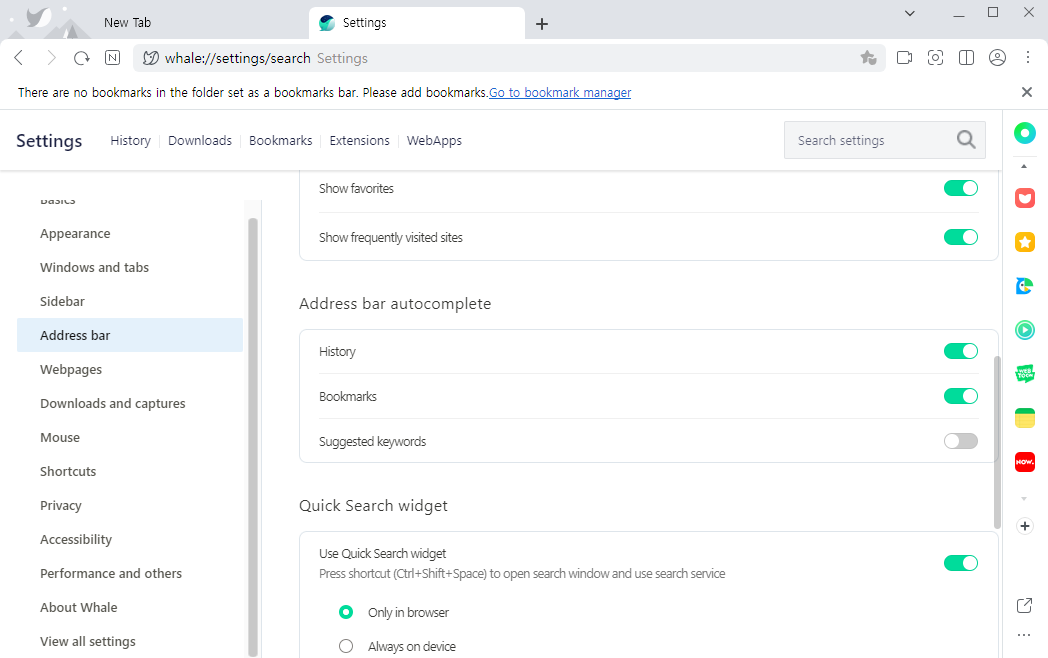Image resolution: width=1048 pixels, height=658 pixels.
Task: Select Webpages in settings menu
Action: coord(71,369)
